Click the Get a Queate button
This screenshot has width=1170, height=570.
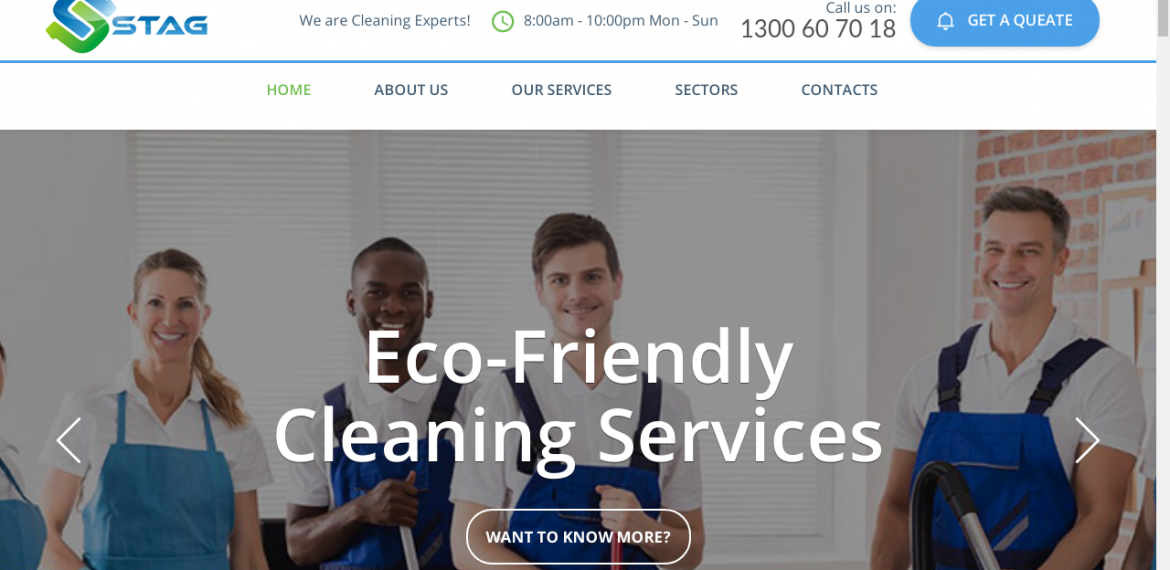point(1004,22)
